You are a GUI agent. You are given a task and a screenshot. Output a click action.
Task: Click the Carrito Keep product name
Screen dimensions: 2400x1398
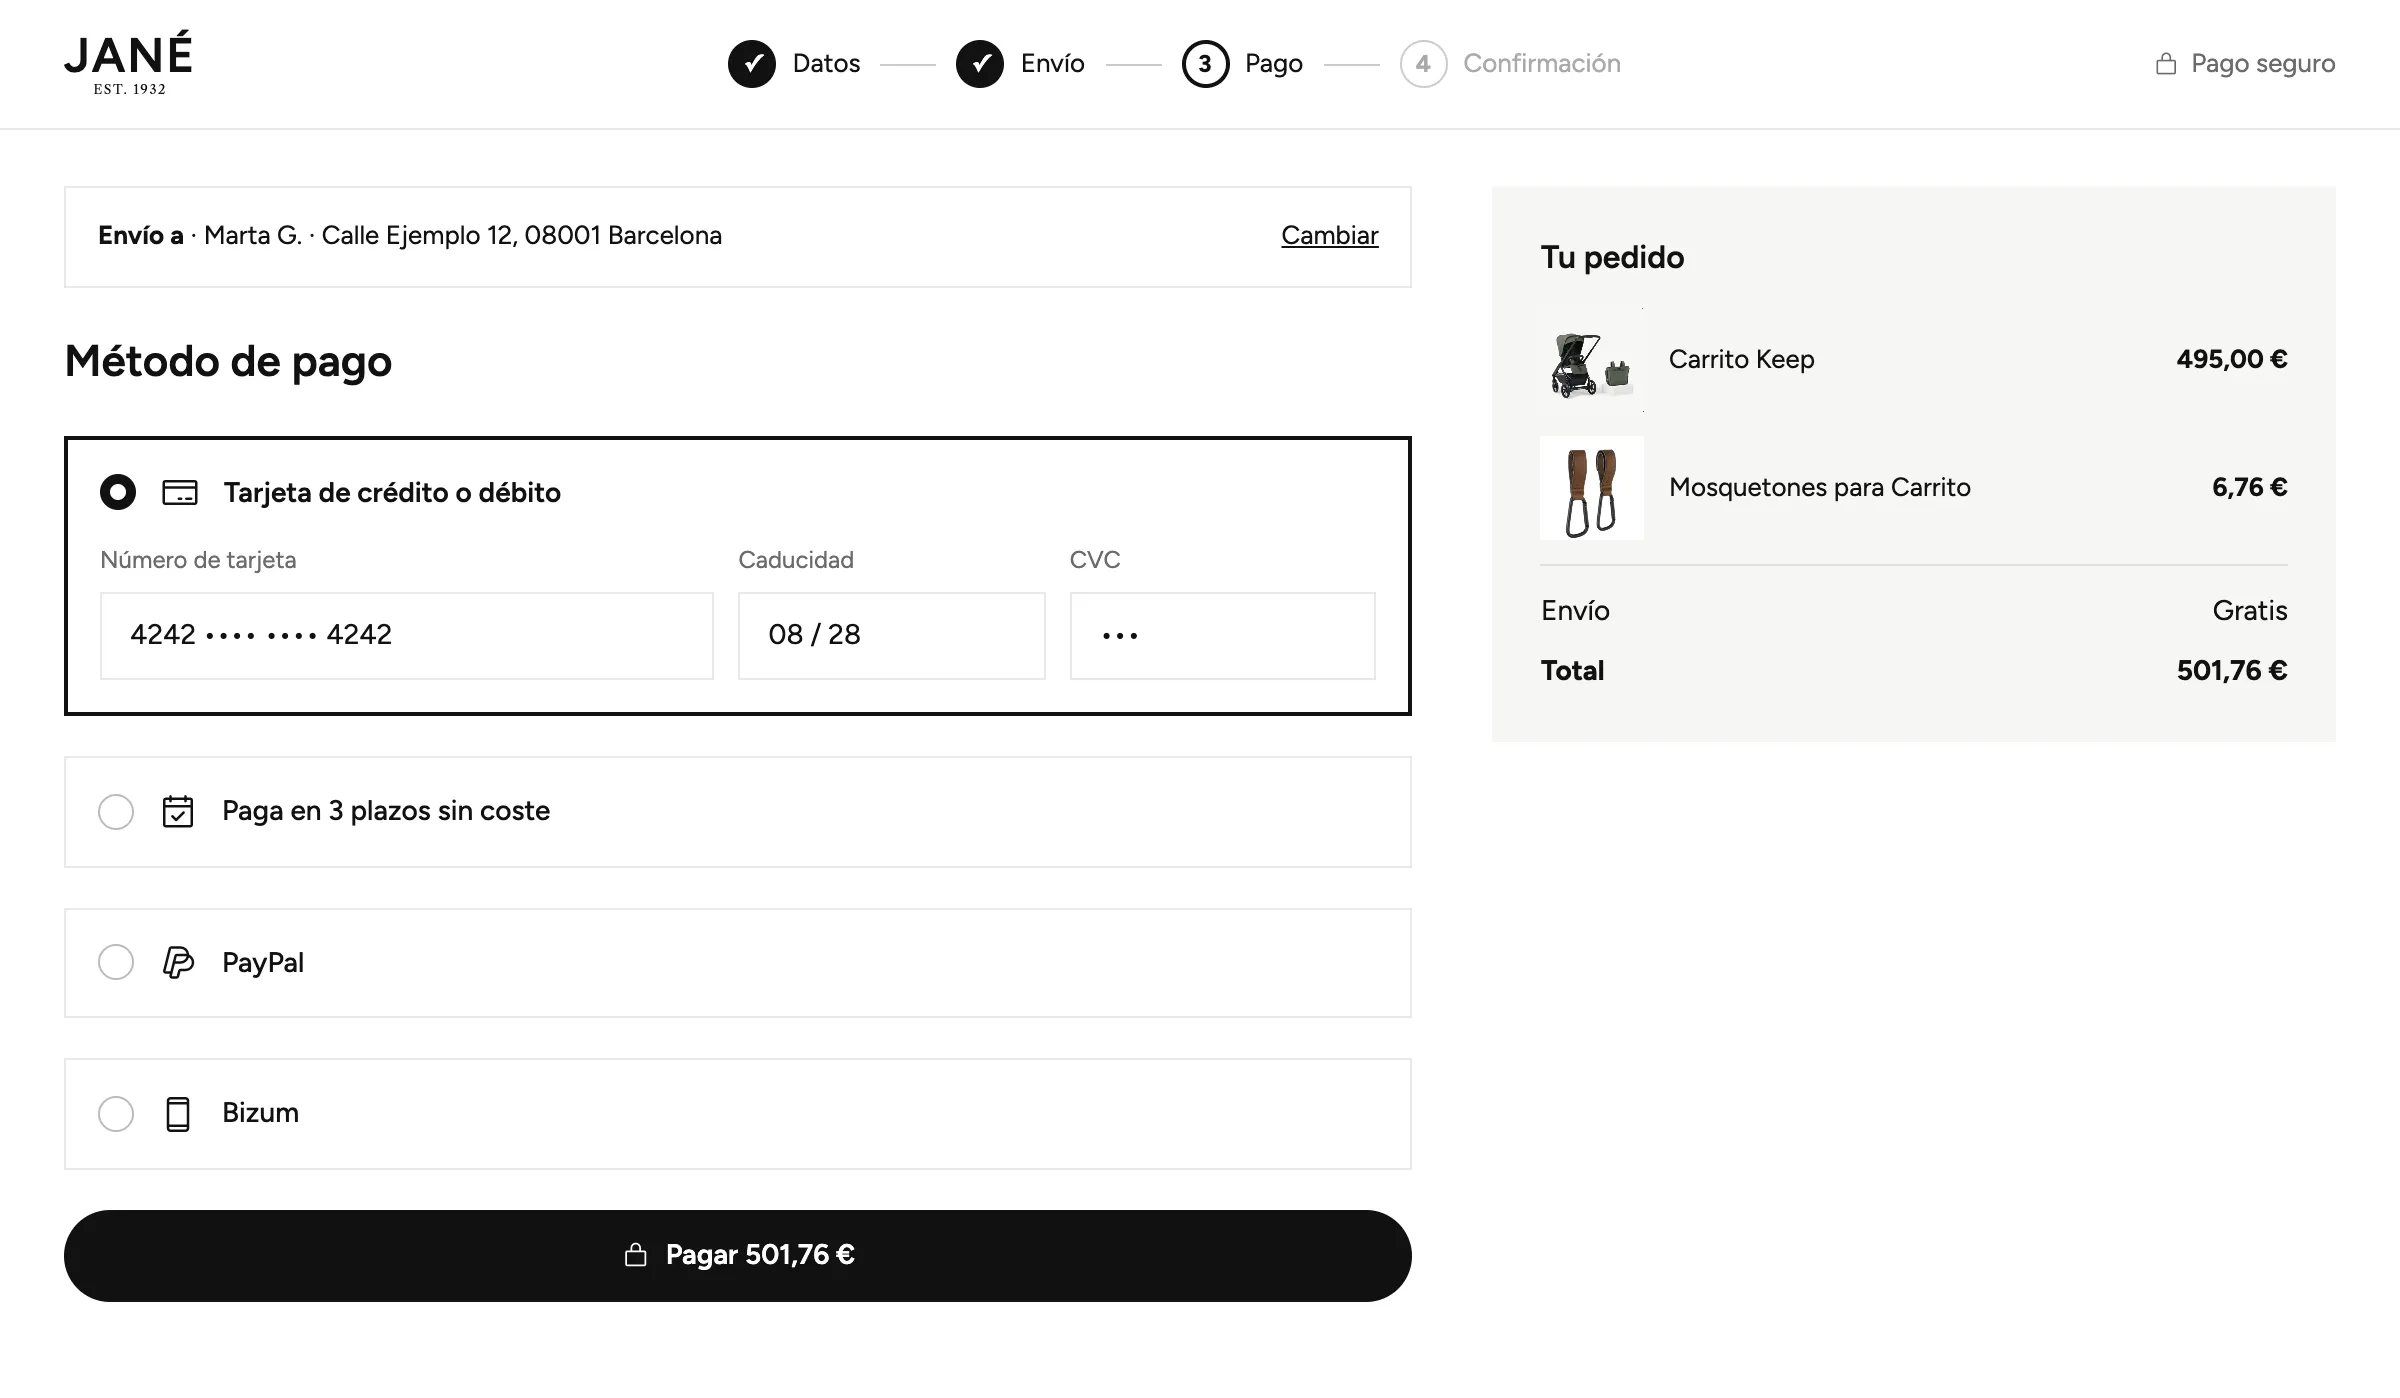(x=1741, y=359)
